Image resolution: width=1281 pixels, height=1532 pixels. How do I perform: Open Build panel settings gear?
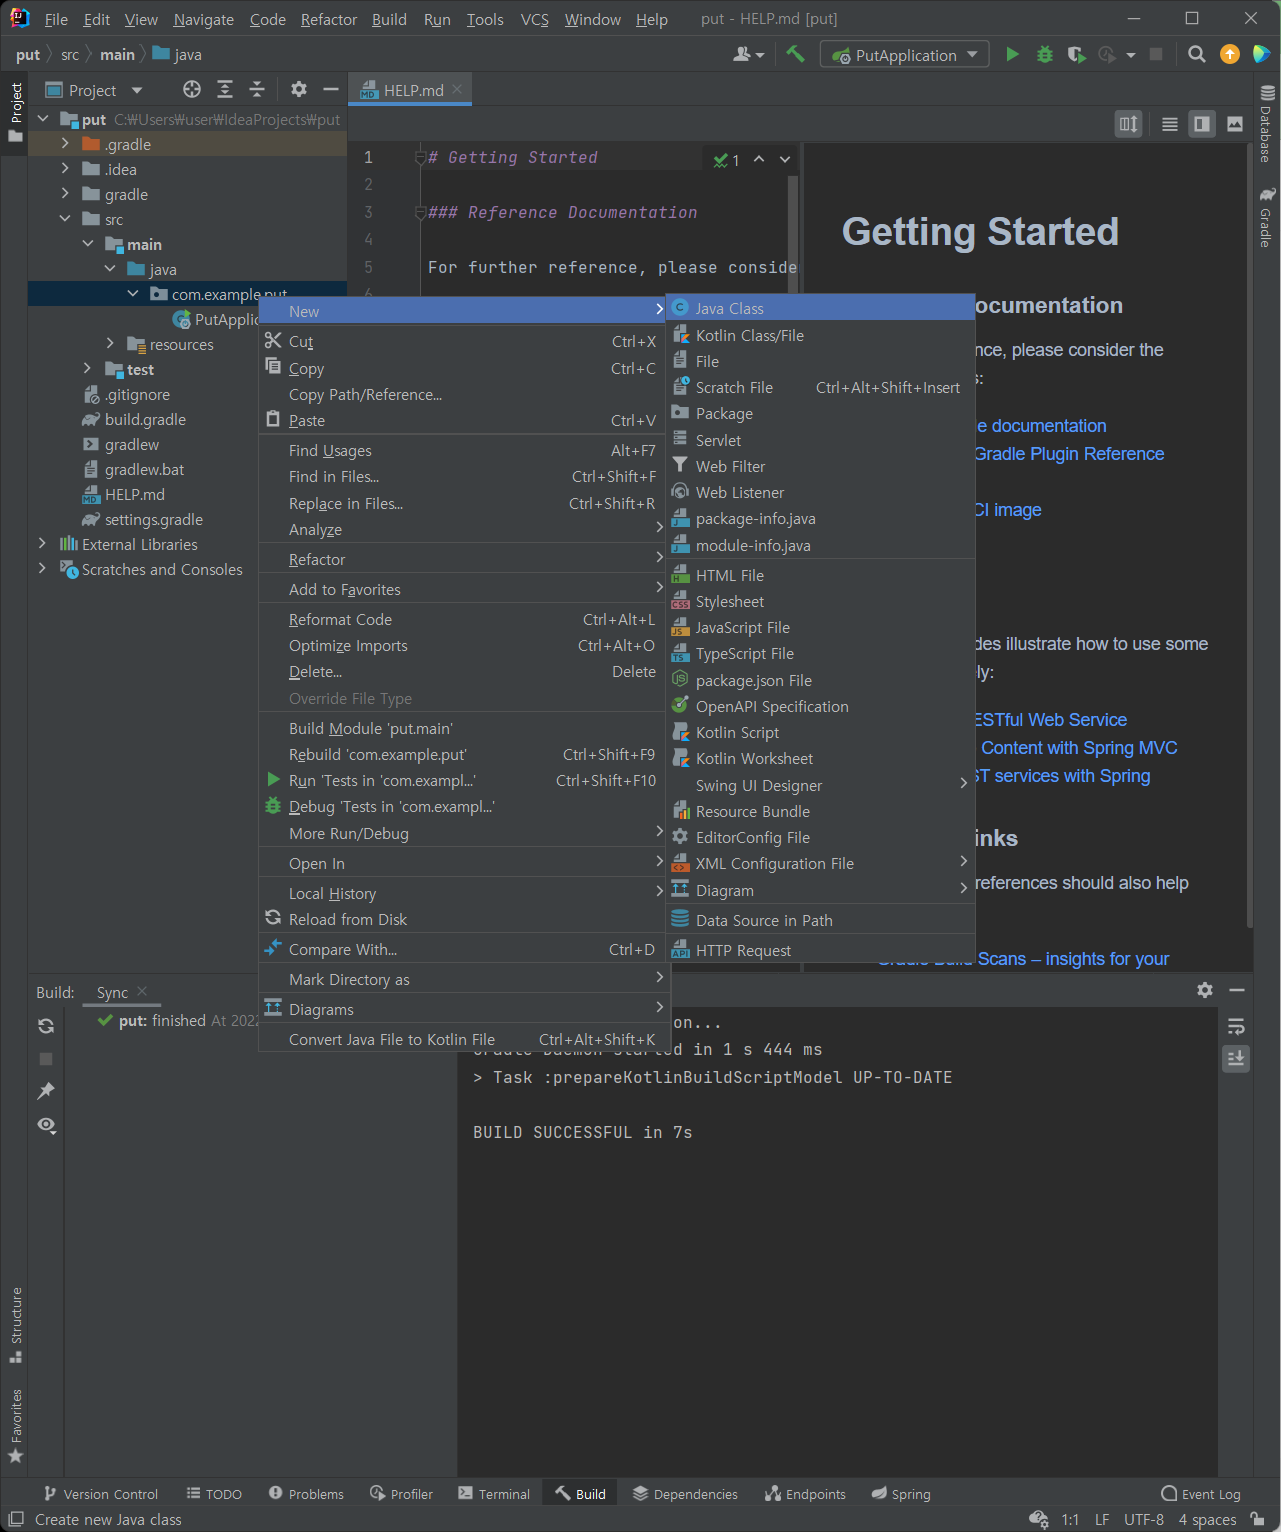pos(1205,990)
